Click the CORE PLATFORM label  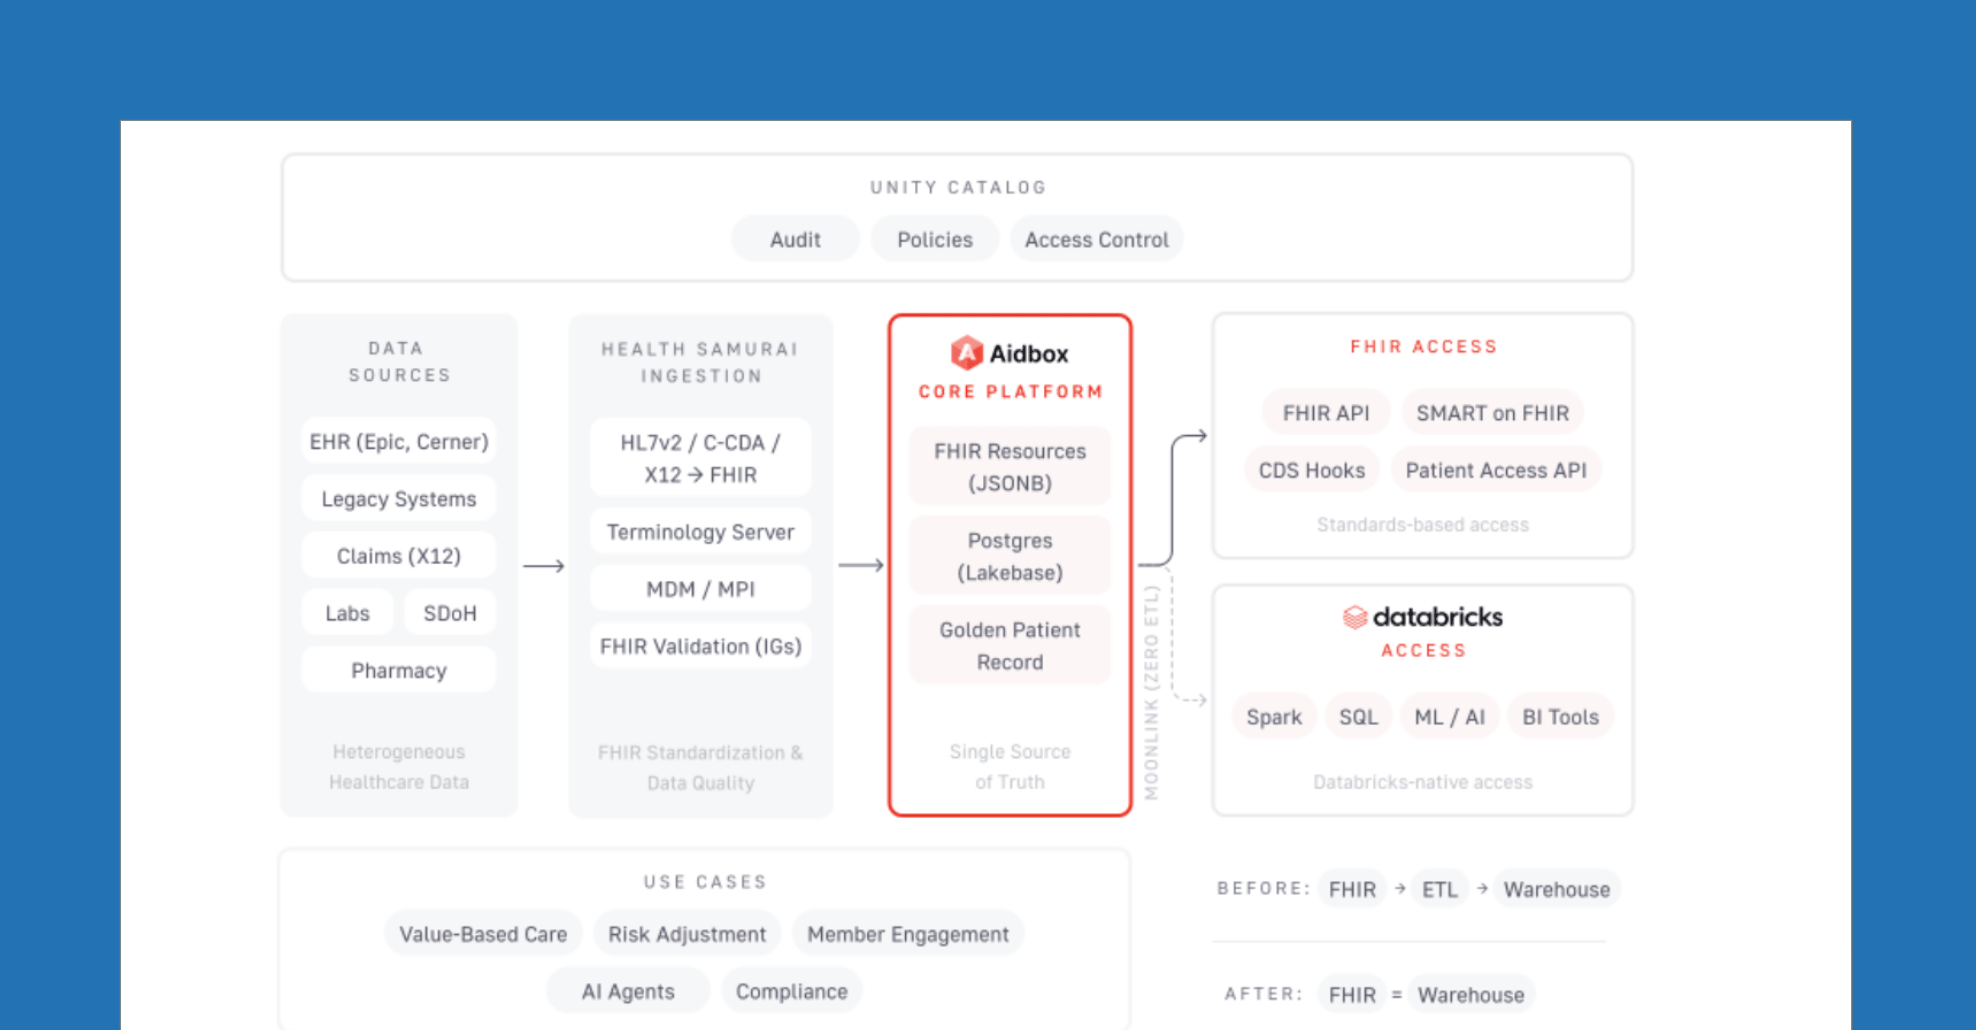1010,391
